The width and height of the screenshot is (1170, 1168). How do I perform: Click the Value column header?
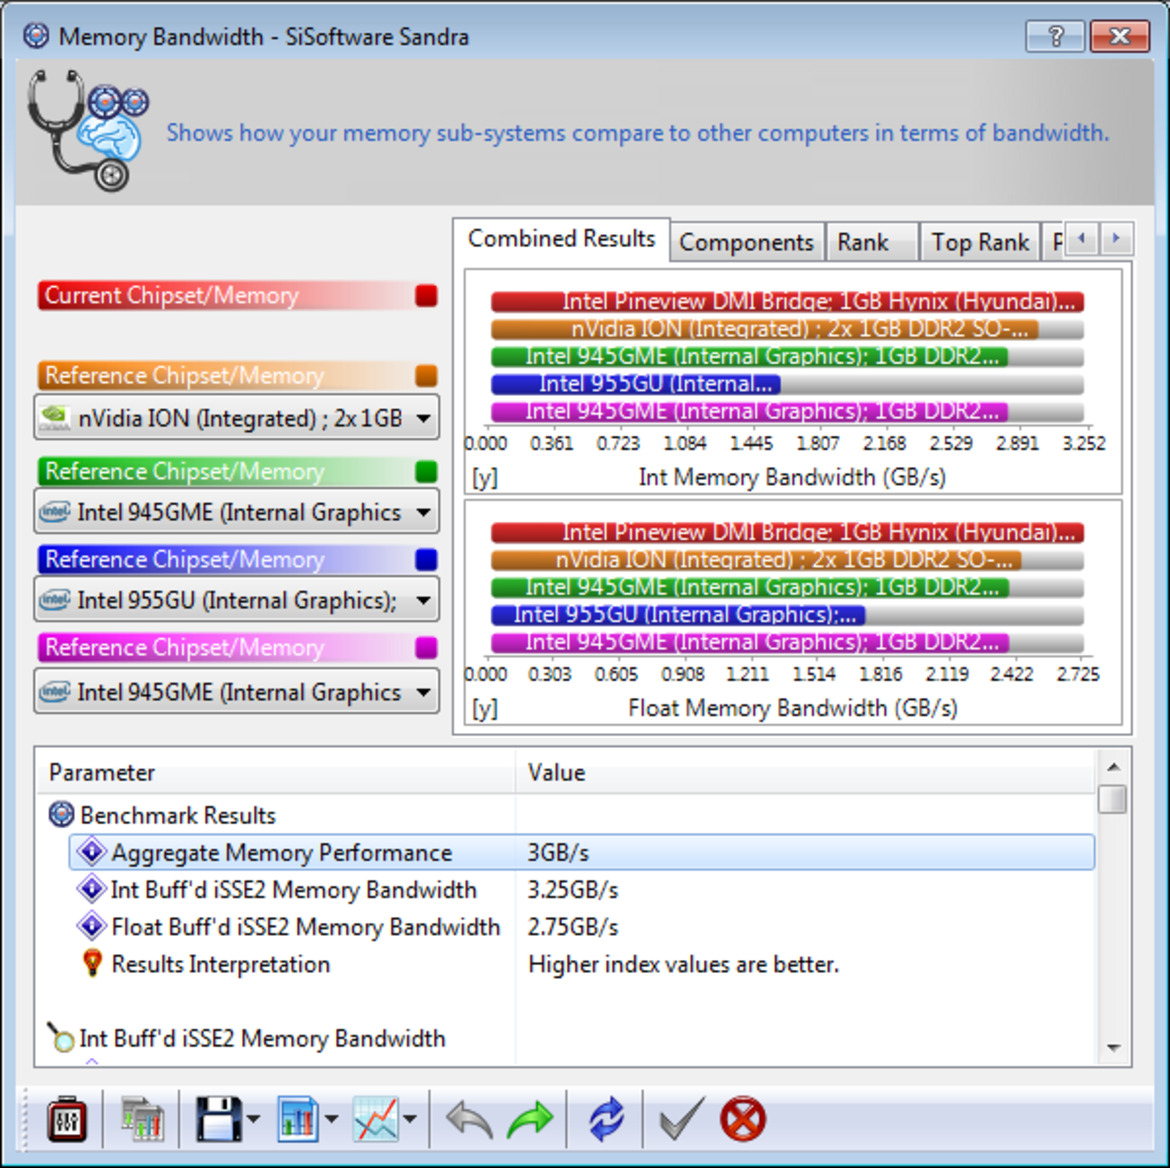(805, 772)
